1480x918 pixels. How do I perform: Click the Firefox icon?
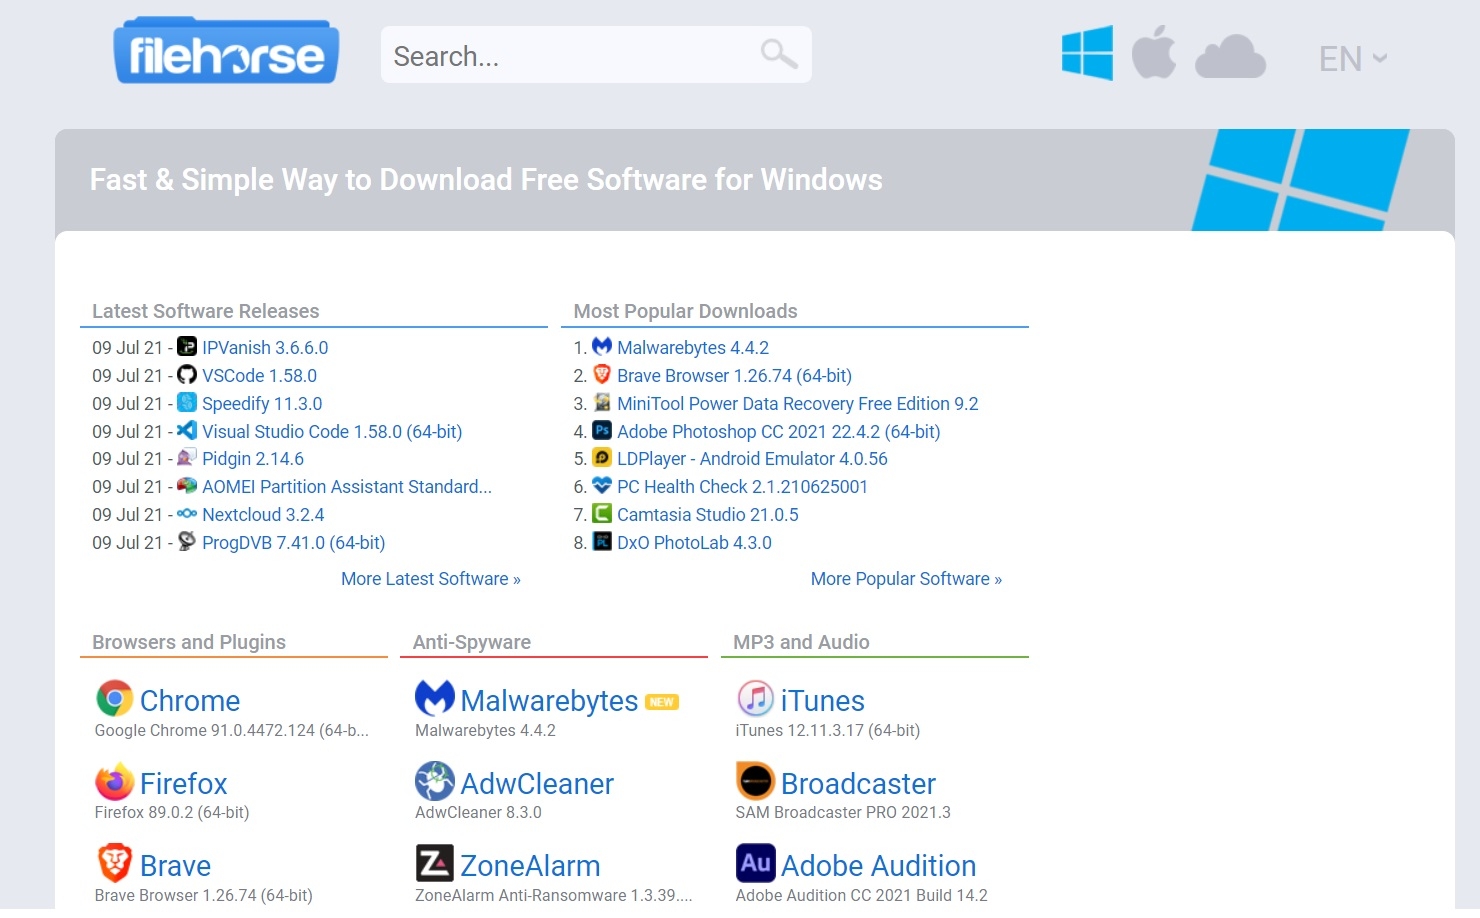pos(114,782)
